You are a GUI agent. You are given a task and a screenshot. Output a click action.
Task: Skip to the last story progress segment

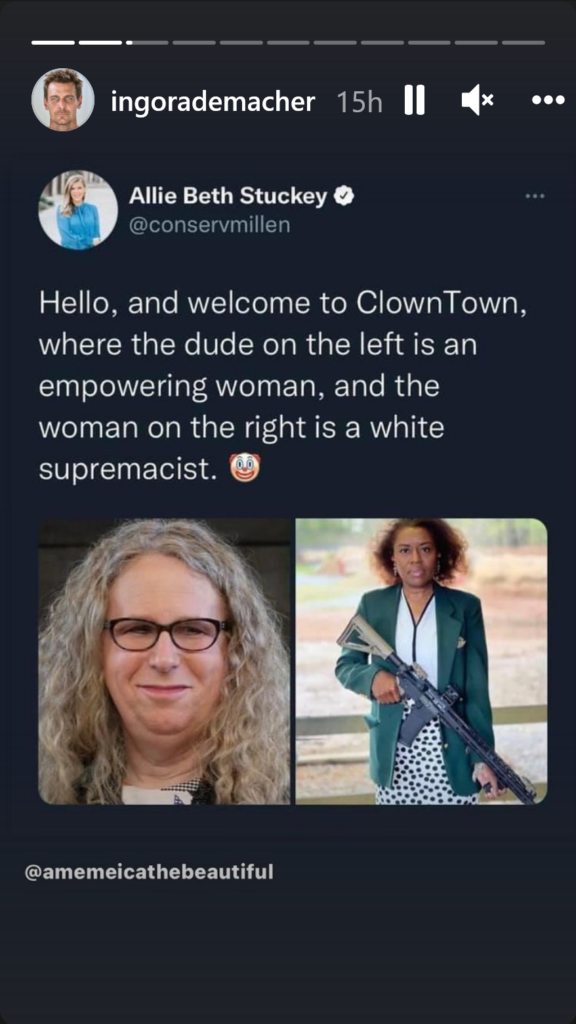[523, 42]
